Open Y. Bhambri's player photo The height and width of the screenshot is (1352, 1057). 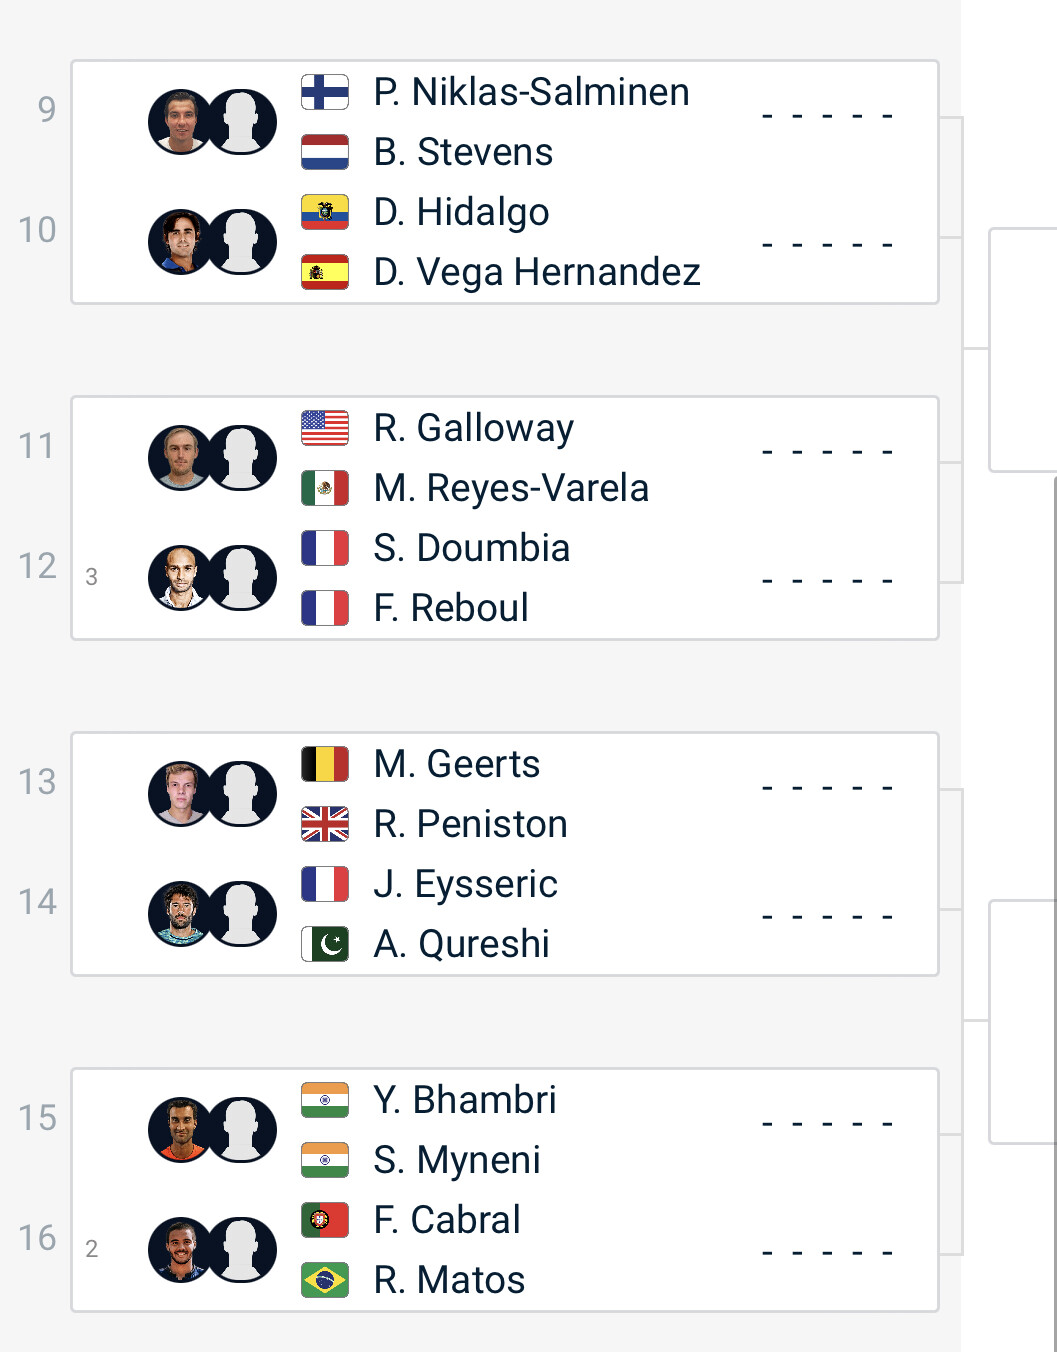(x=180, y=1130)
